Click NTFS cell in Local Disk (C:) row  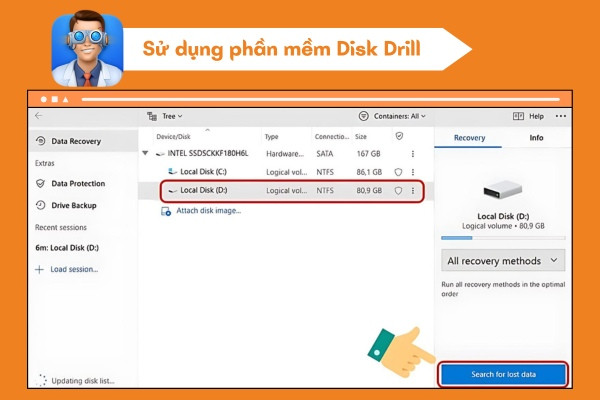324,172
